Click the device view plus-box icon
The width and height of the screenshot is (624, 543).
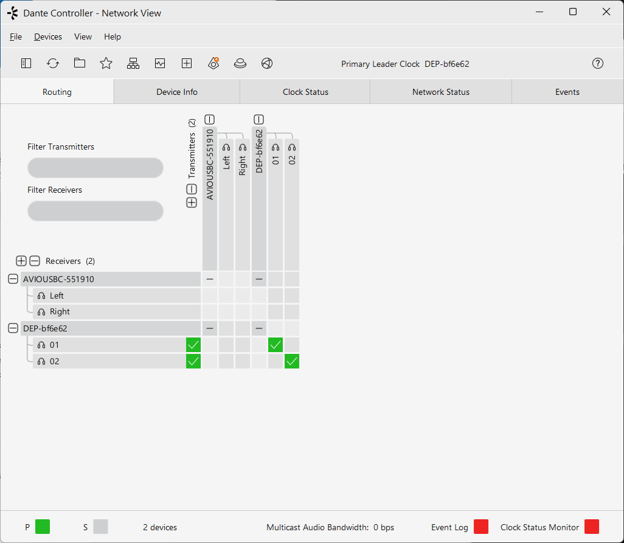pyautogui.click(x=187, y=63)
